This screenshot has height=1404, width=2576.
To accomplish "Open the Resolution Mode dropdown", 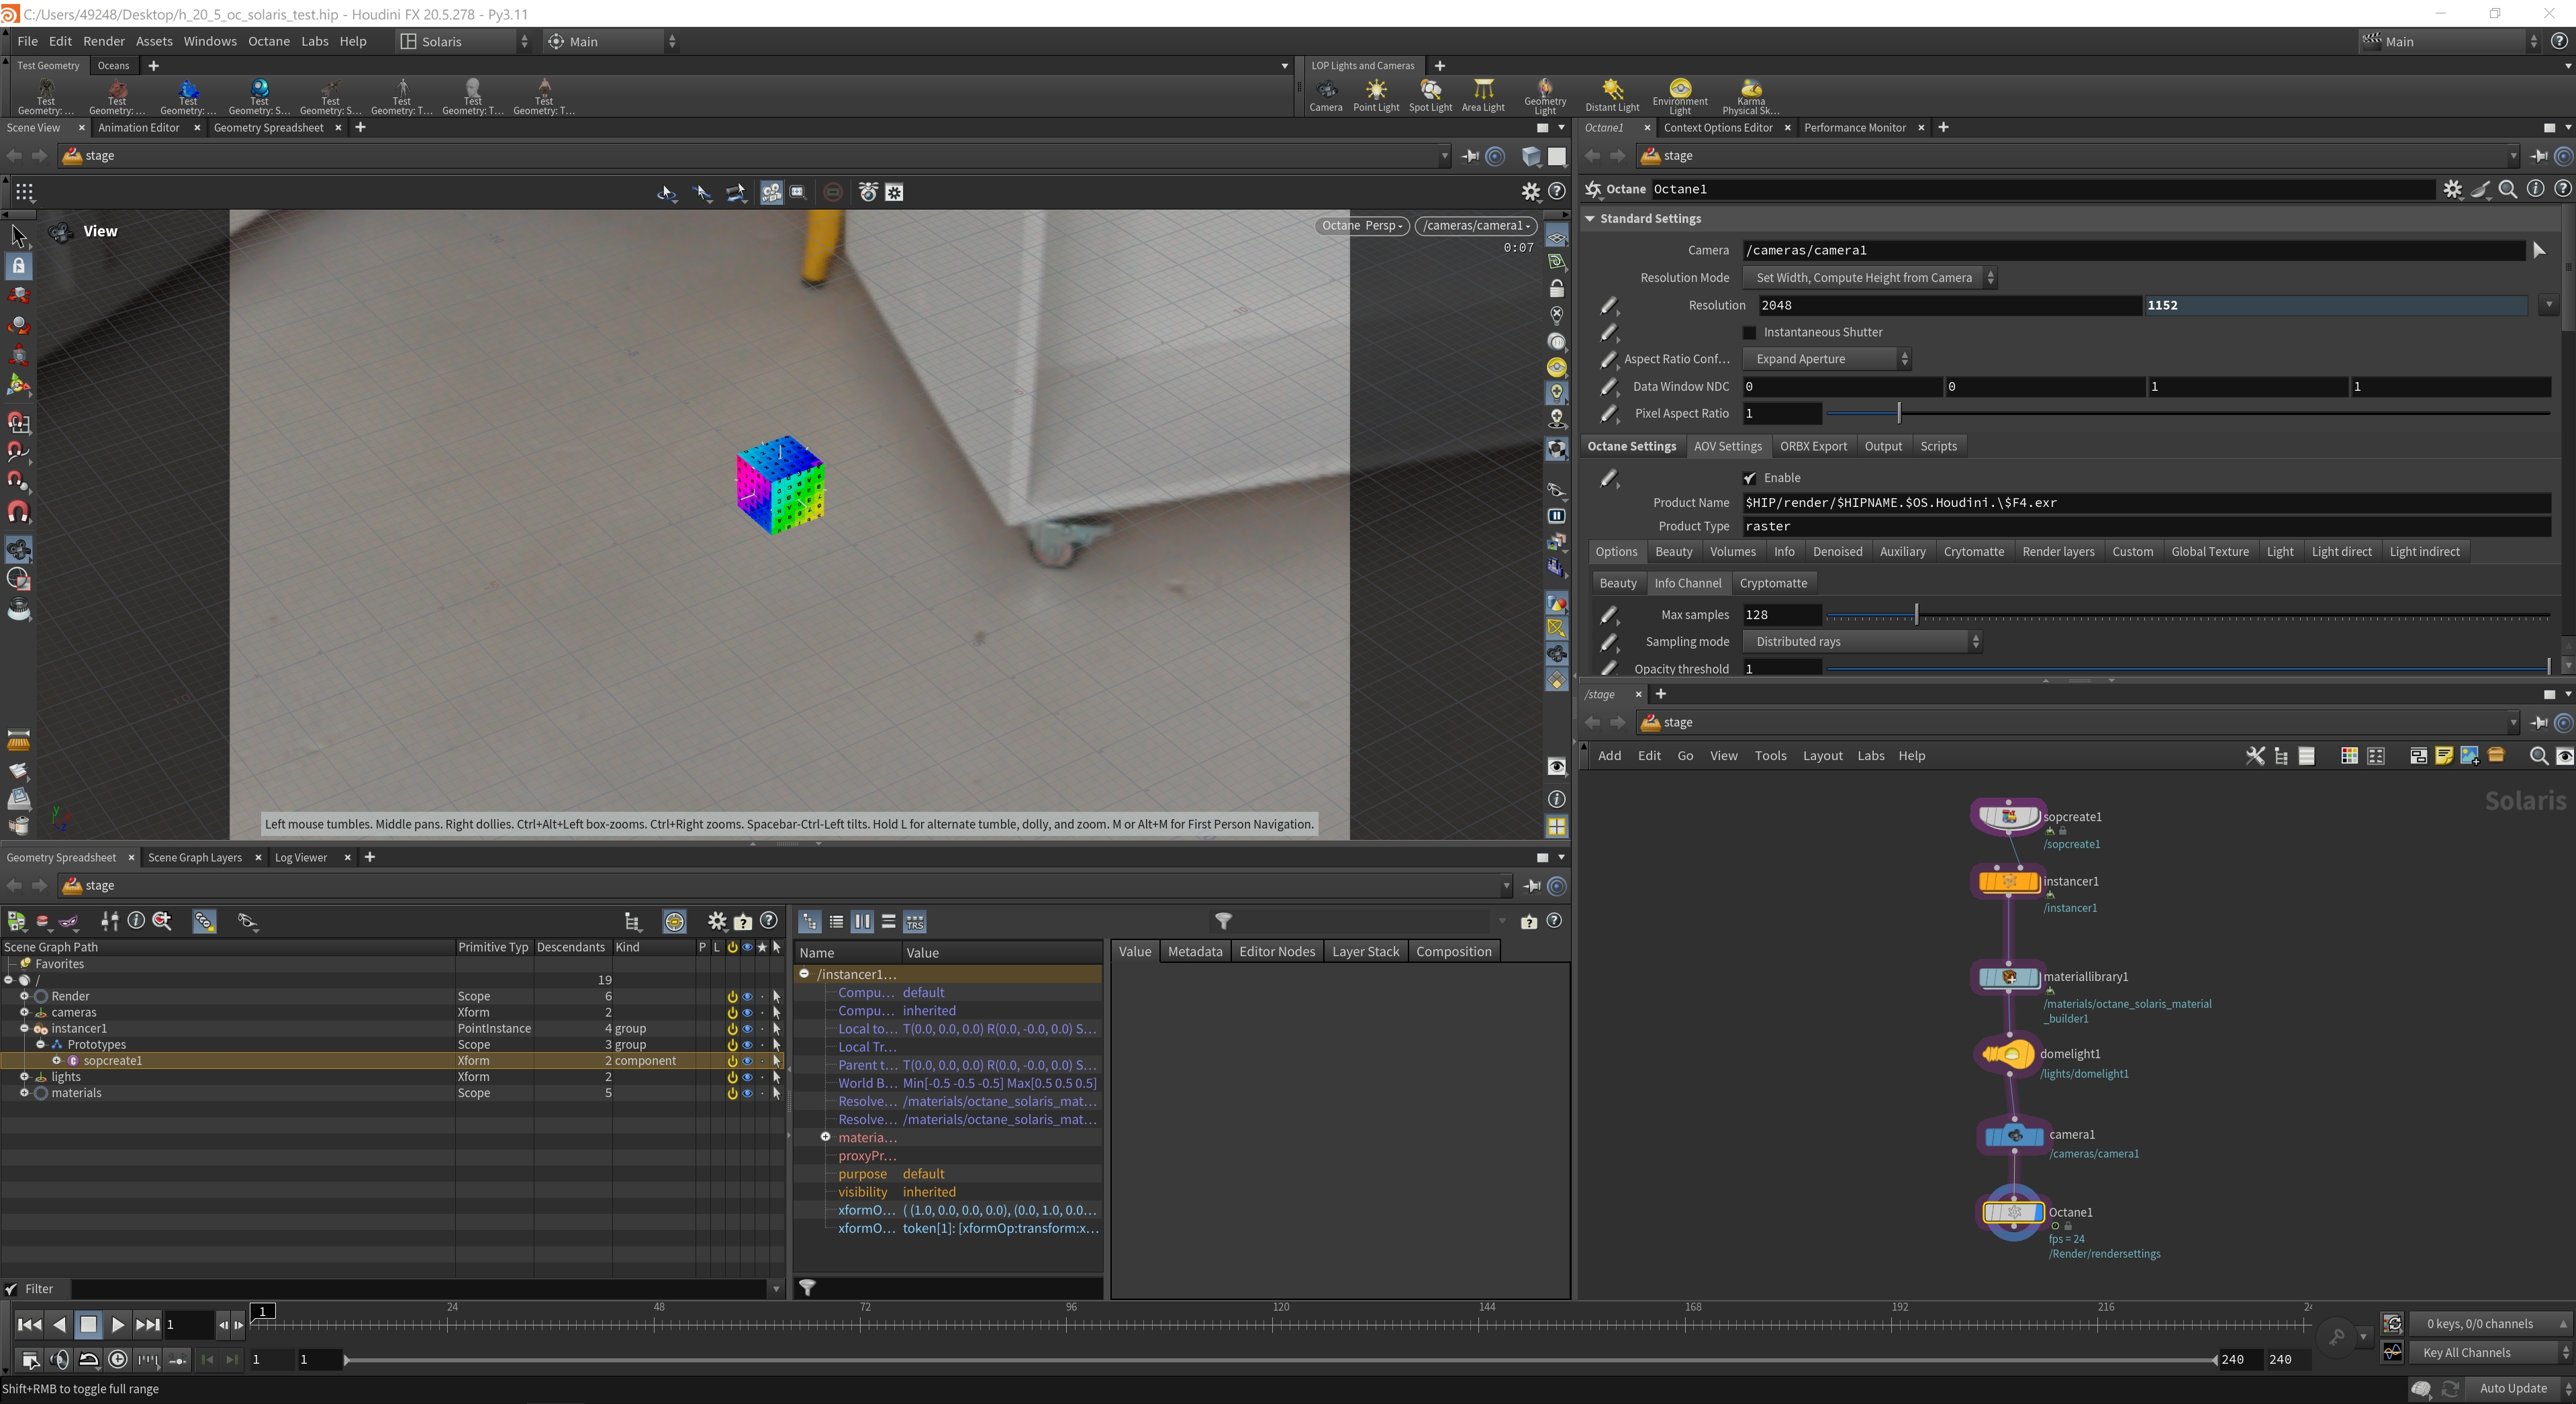I will (x=1869, y=278).
